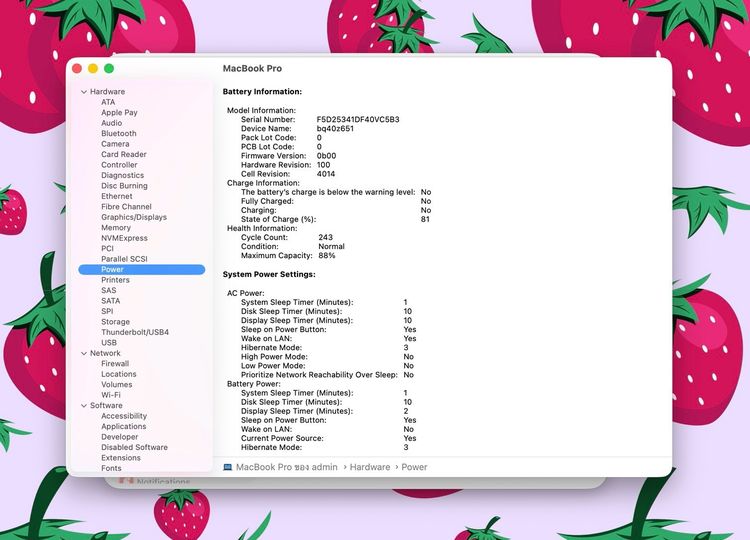Click Cell Revision value 4014
Viewport: 750px width, 540px height.
pyautogui.click(x=326, y=174)
